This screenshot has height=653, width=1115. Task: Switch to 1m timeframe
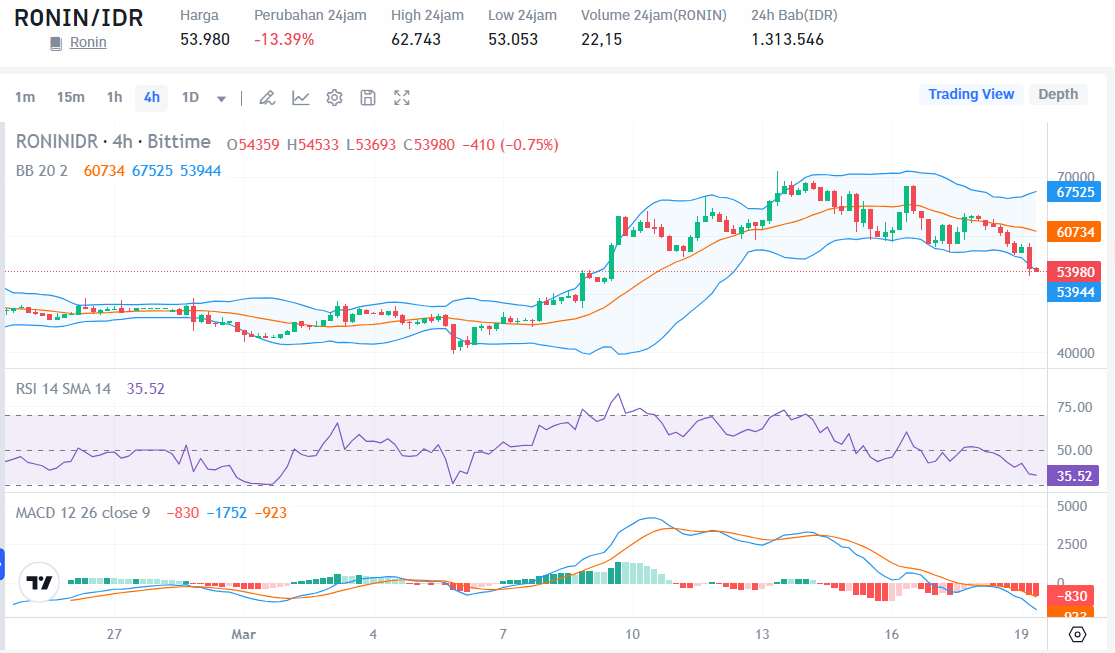coord(25,97)
